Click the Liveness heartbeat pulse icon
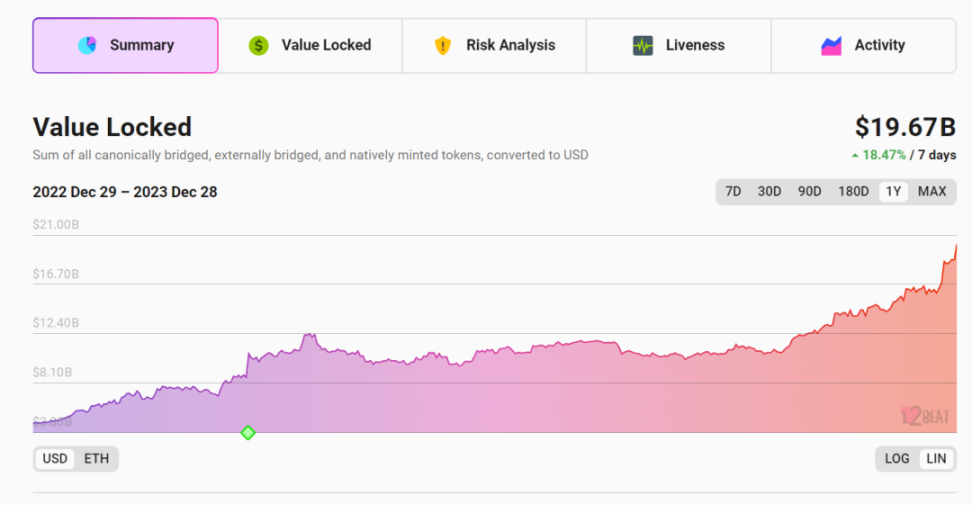 pos(643,45)
